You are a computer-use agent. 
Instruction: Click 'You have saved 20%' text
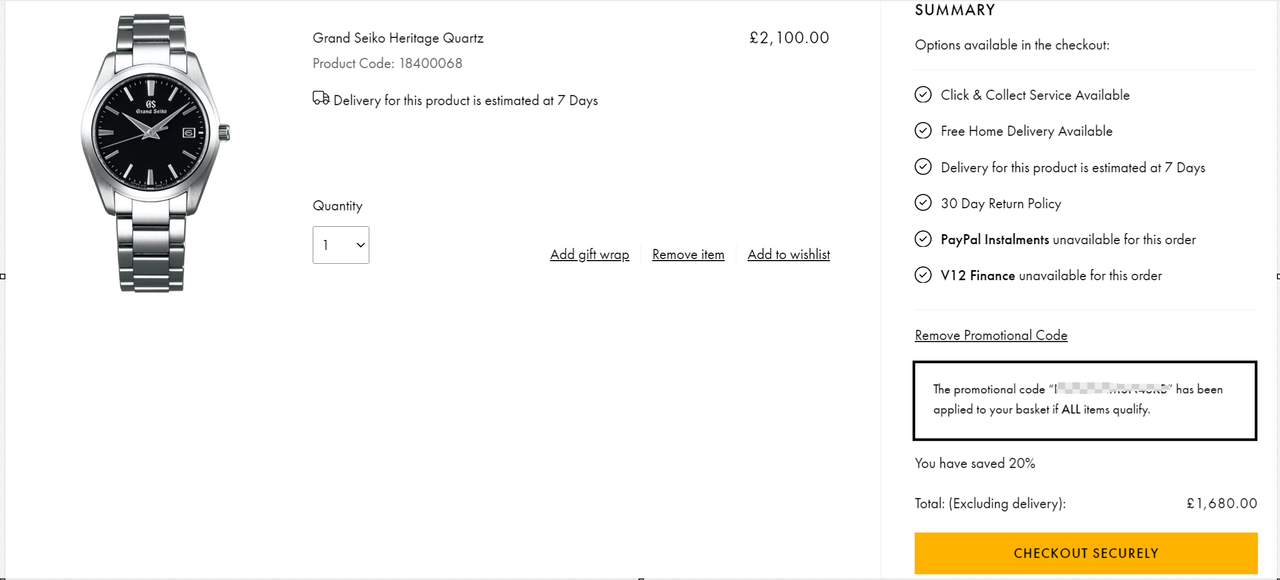pyautogui.click(x=975, y=463)
